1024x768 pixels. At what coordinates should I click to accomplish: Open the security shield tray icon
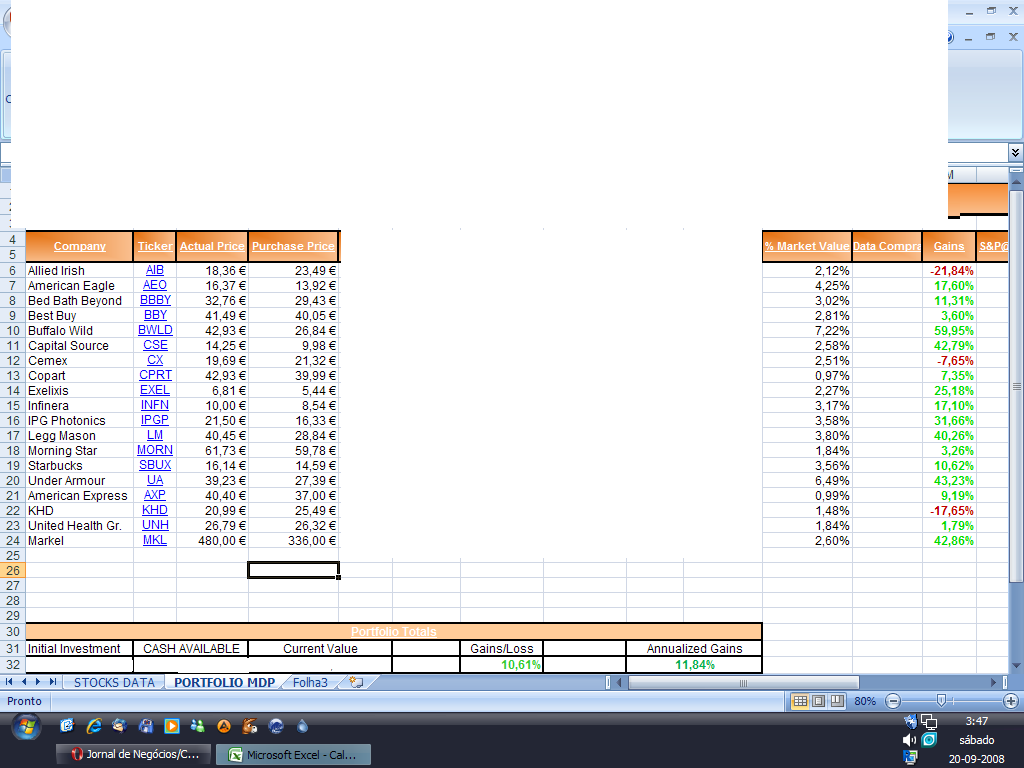[910, 722]
